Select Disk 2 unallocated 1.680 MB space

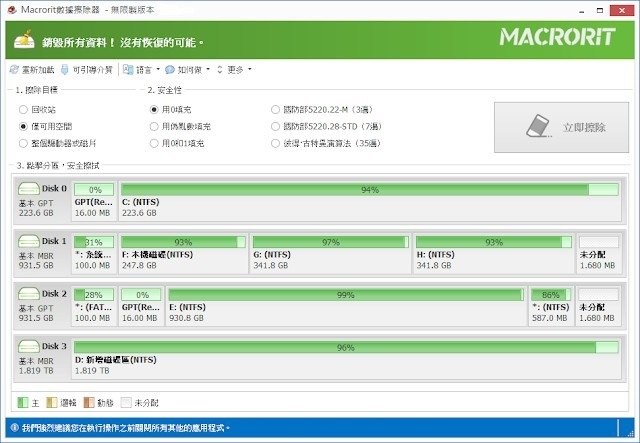(x=598, y=306)
